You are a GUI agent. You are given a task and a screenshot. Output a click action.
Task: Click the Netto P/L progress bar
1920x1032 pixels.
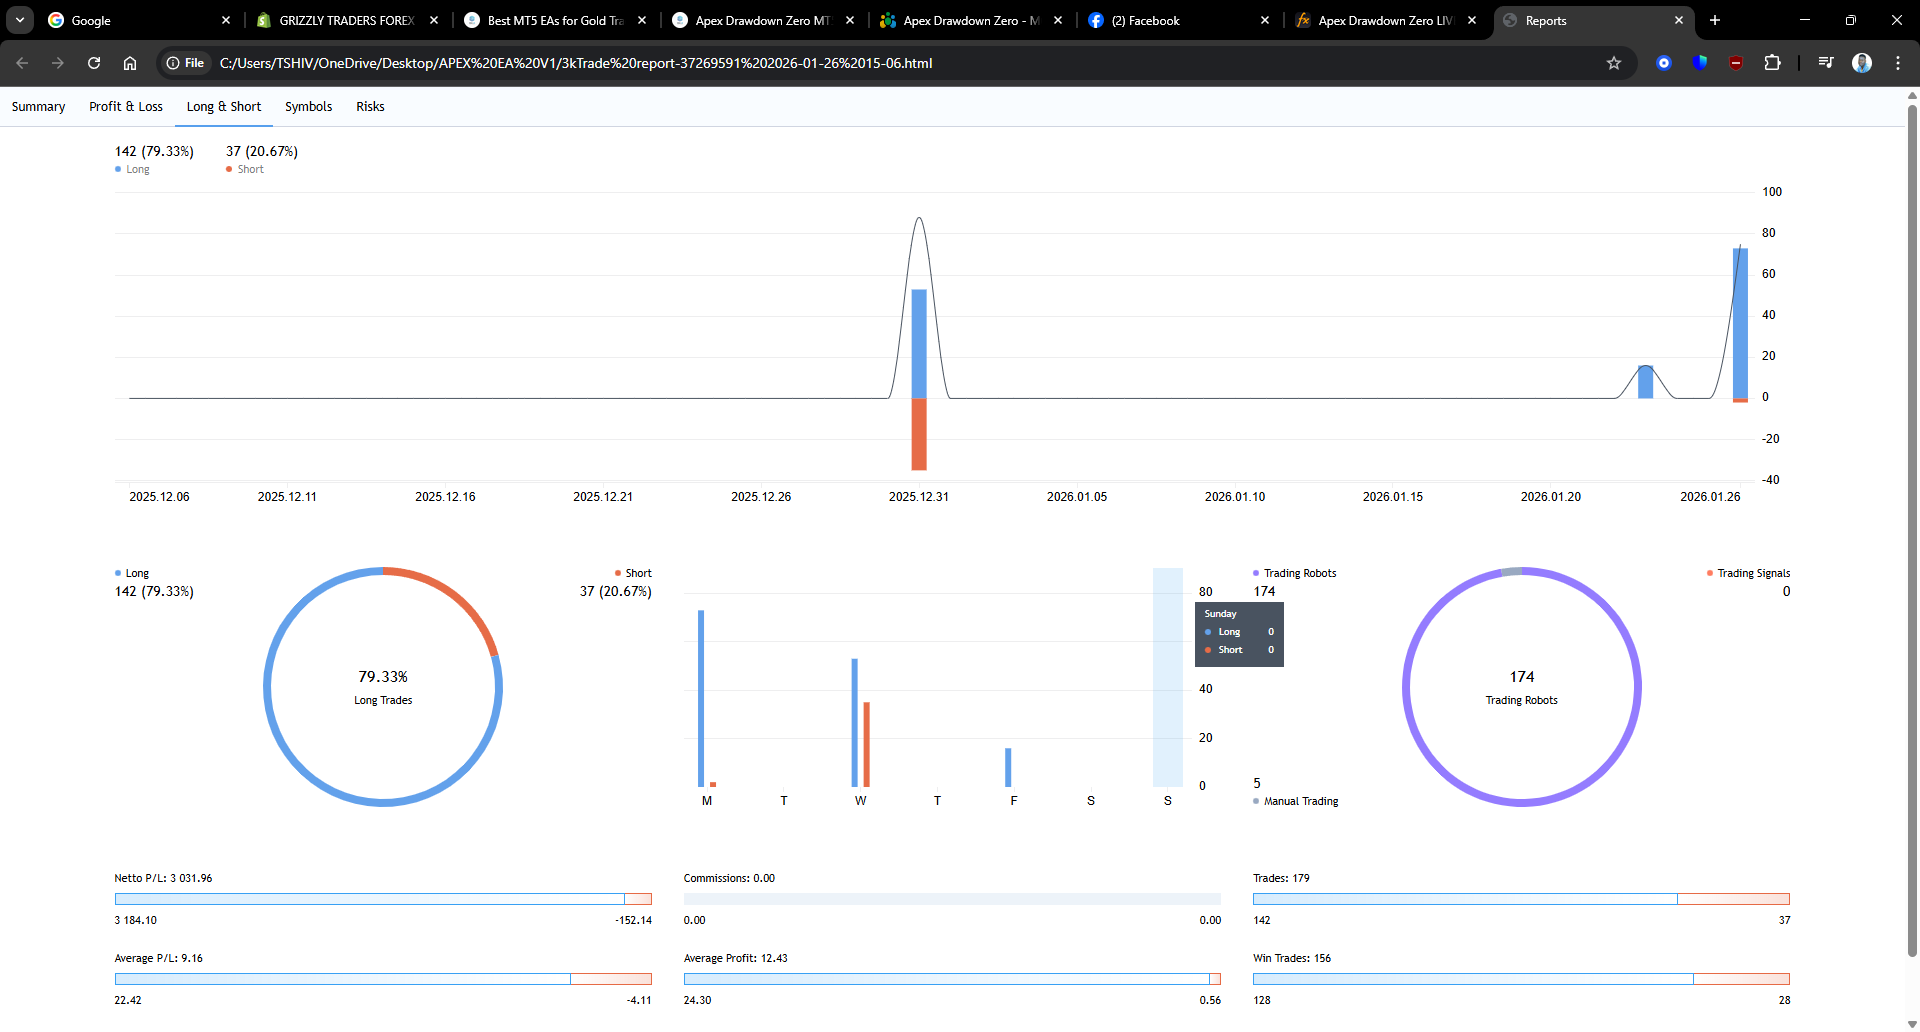click(x=383, y=899)
